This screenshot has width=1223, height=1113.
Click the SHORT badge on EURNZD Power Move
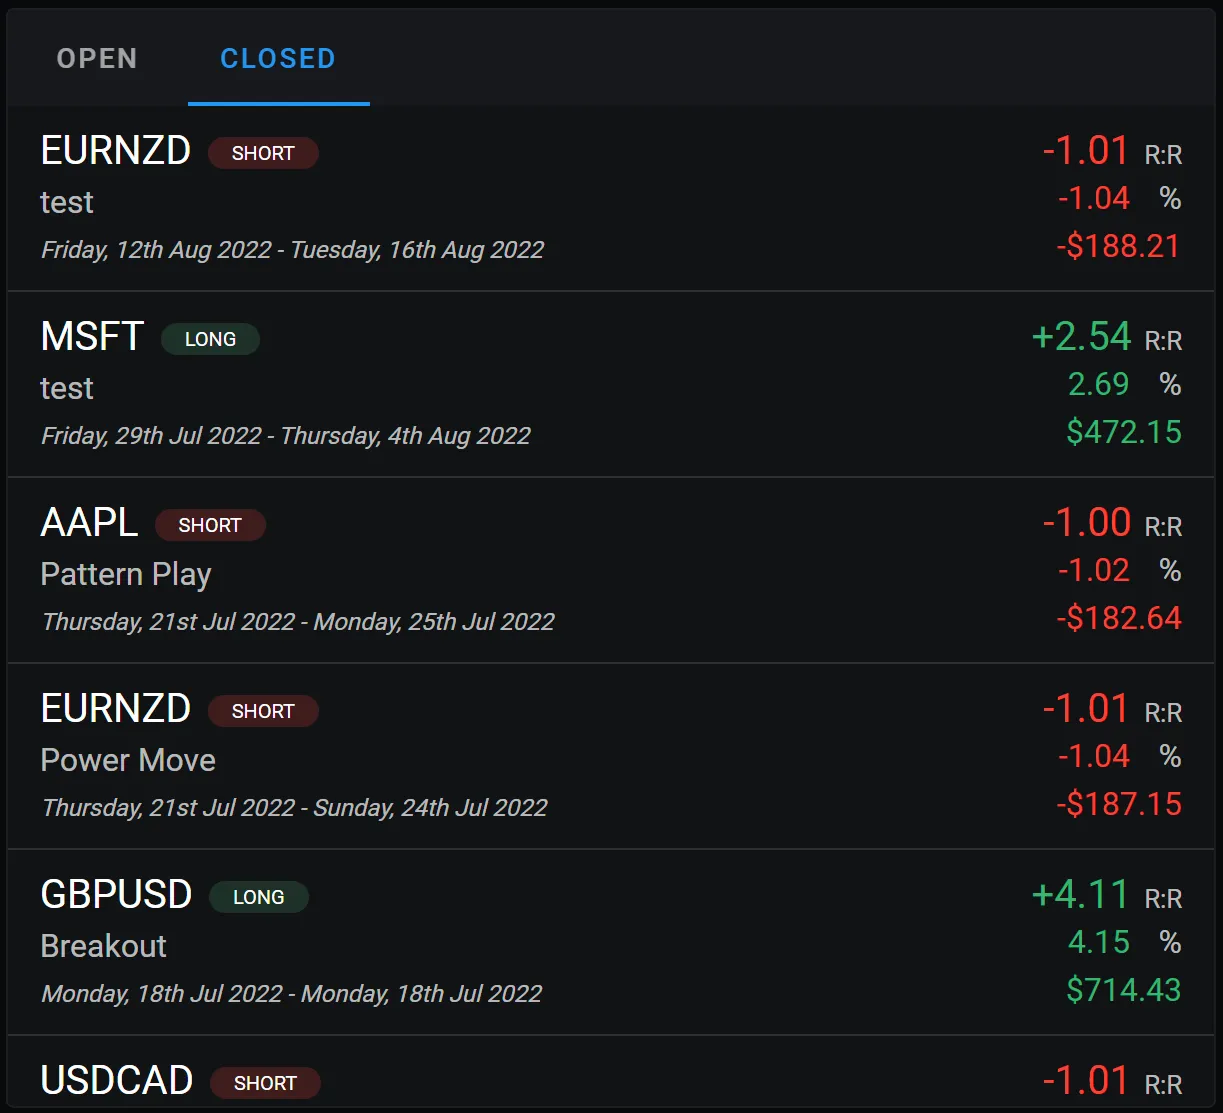(263, 711)
